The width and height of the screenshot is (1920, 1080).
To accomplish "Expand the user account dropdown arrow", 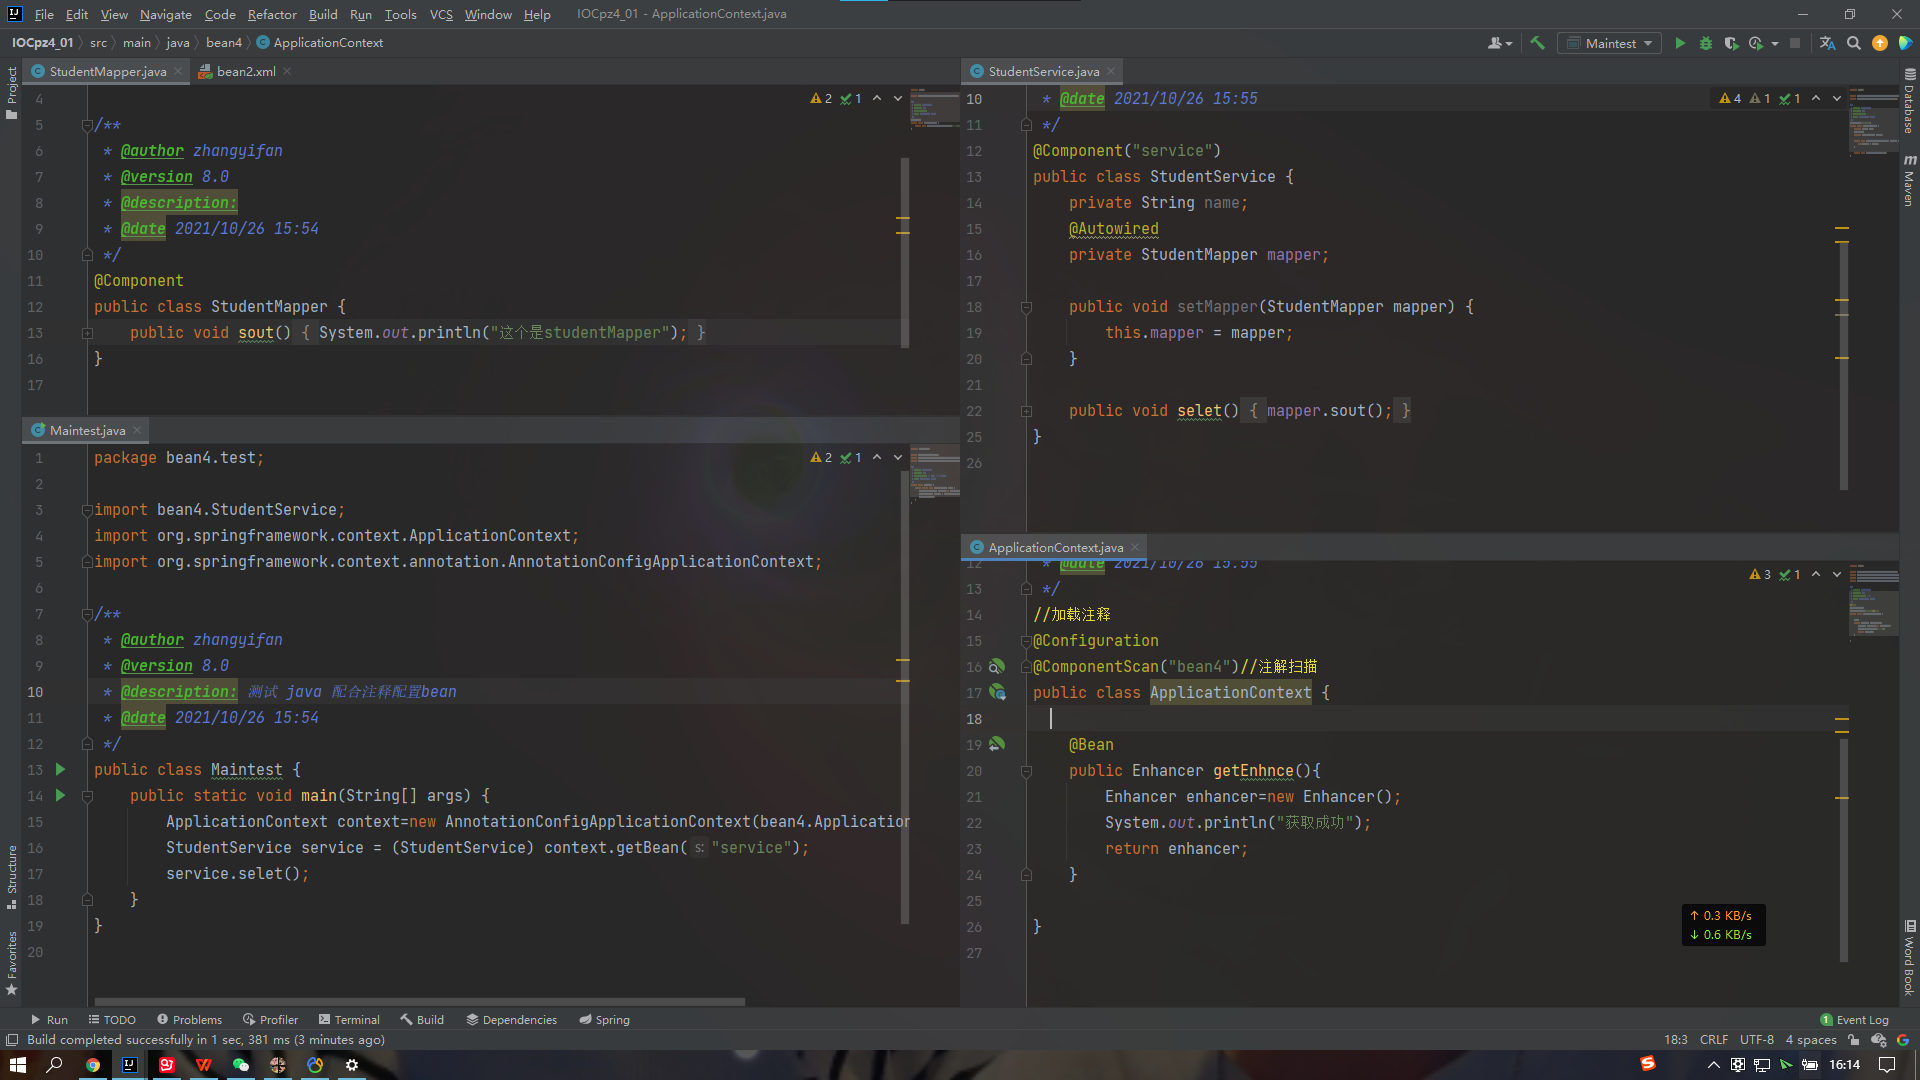I will (1509, 43).
